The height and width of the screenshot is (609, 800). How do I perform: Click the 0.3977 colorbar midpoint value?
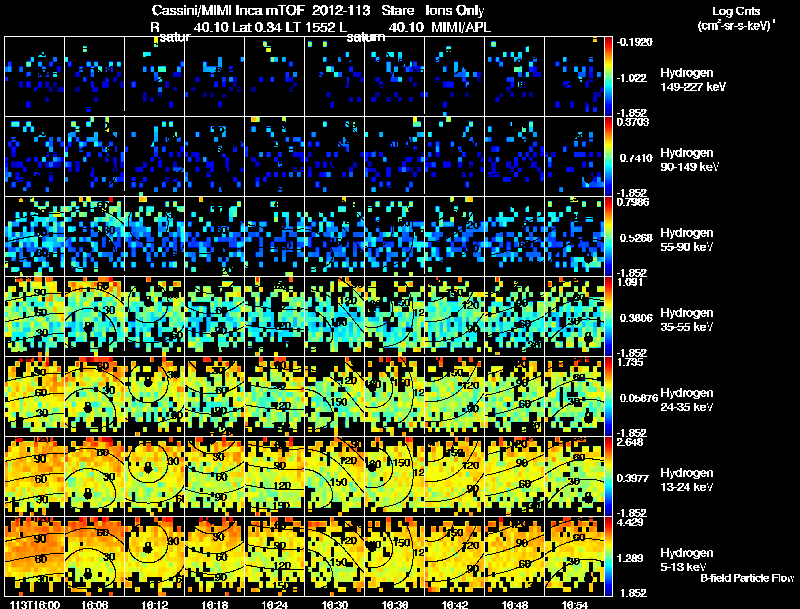coord(633,478)
